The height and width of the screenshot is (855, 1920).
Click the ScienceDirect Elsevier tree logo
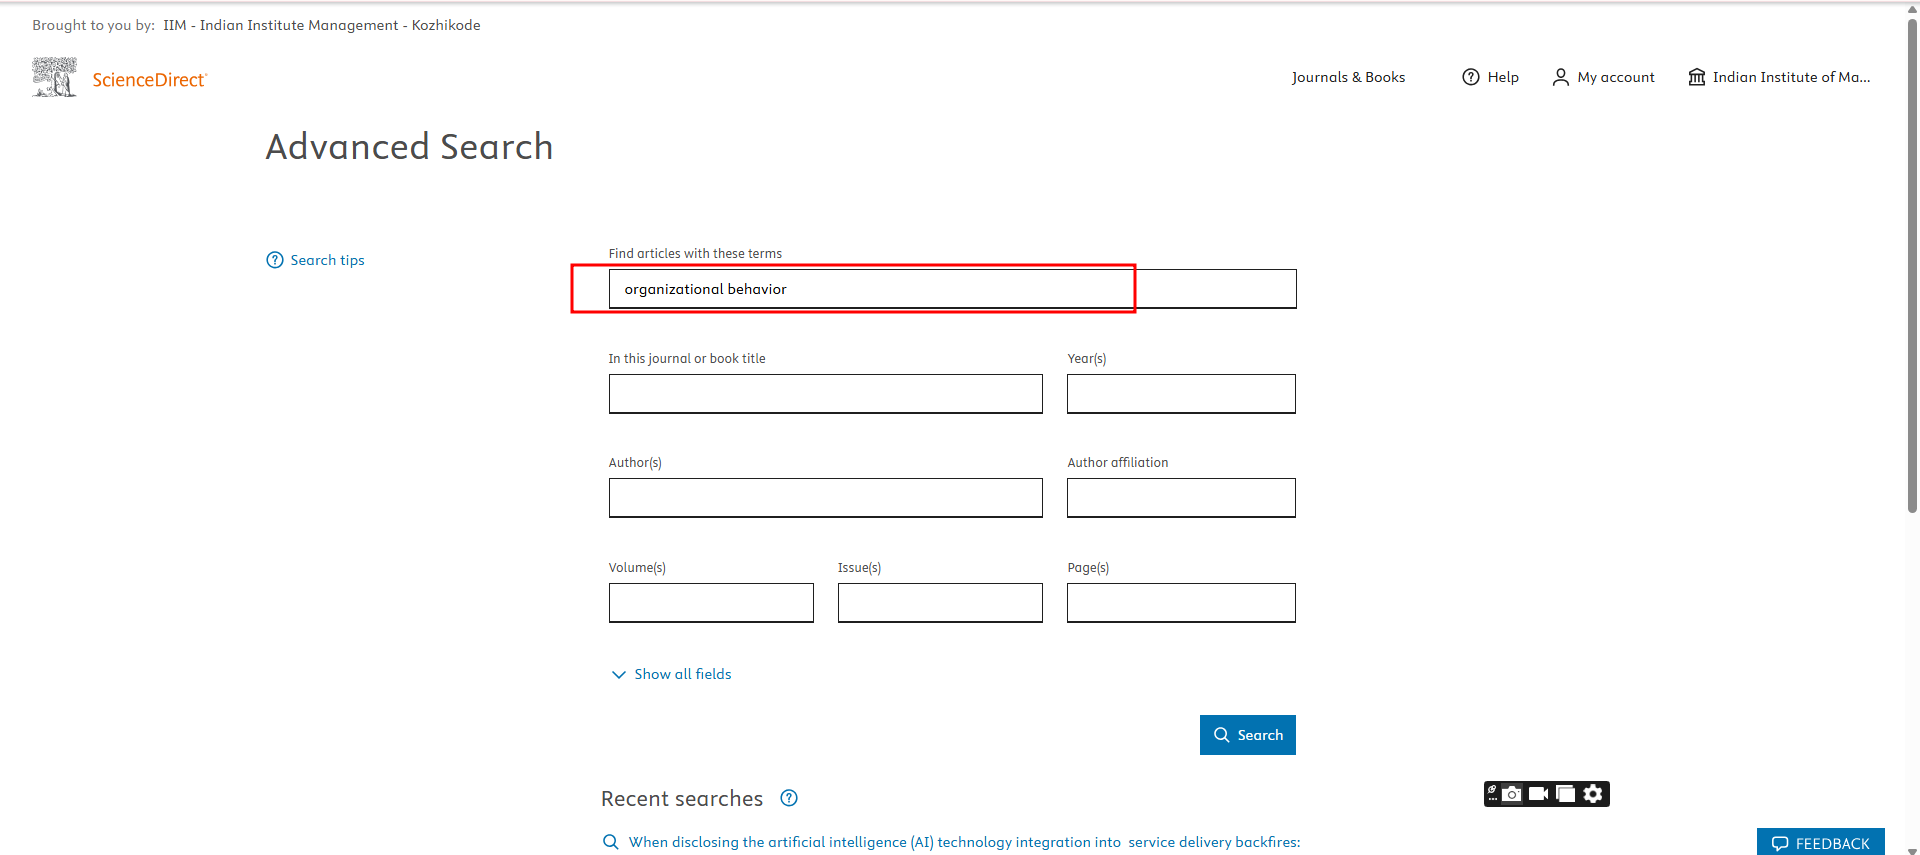(x=54, y=78)
